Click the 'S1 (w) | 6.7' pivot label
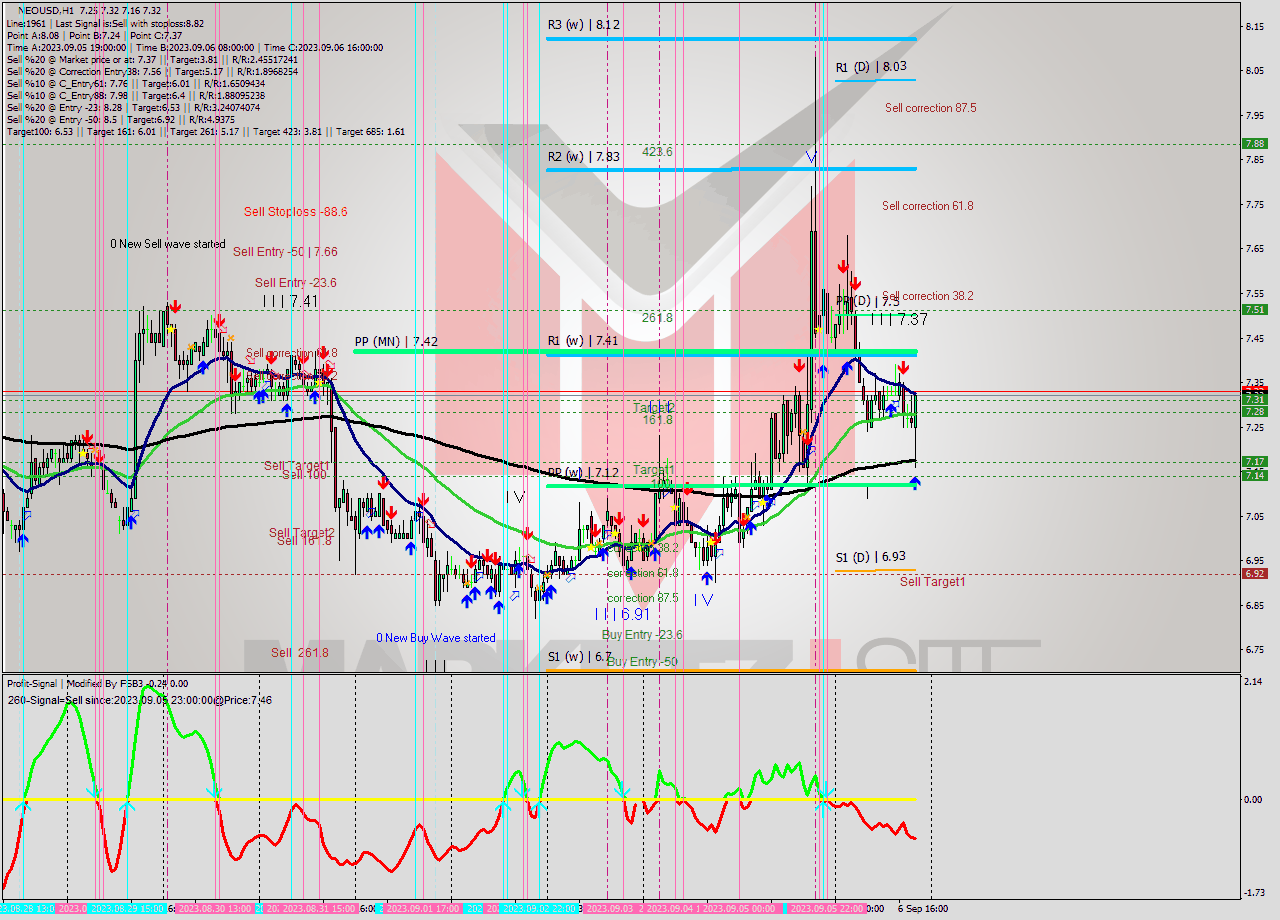The height and width of the screenshot is (920, 1280). [x=579, y=657]
